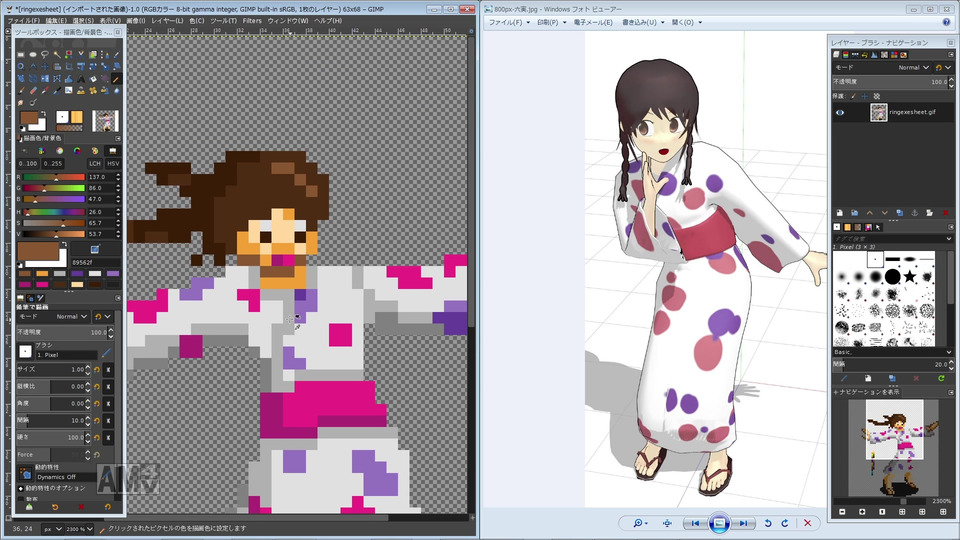Toggle visibility eye of ringexesheet.gif layer
Image resolution: width=960 pixels, height=540 pixels.
tap(839, 112)
